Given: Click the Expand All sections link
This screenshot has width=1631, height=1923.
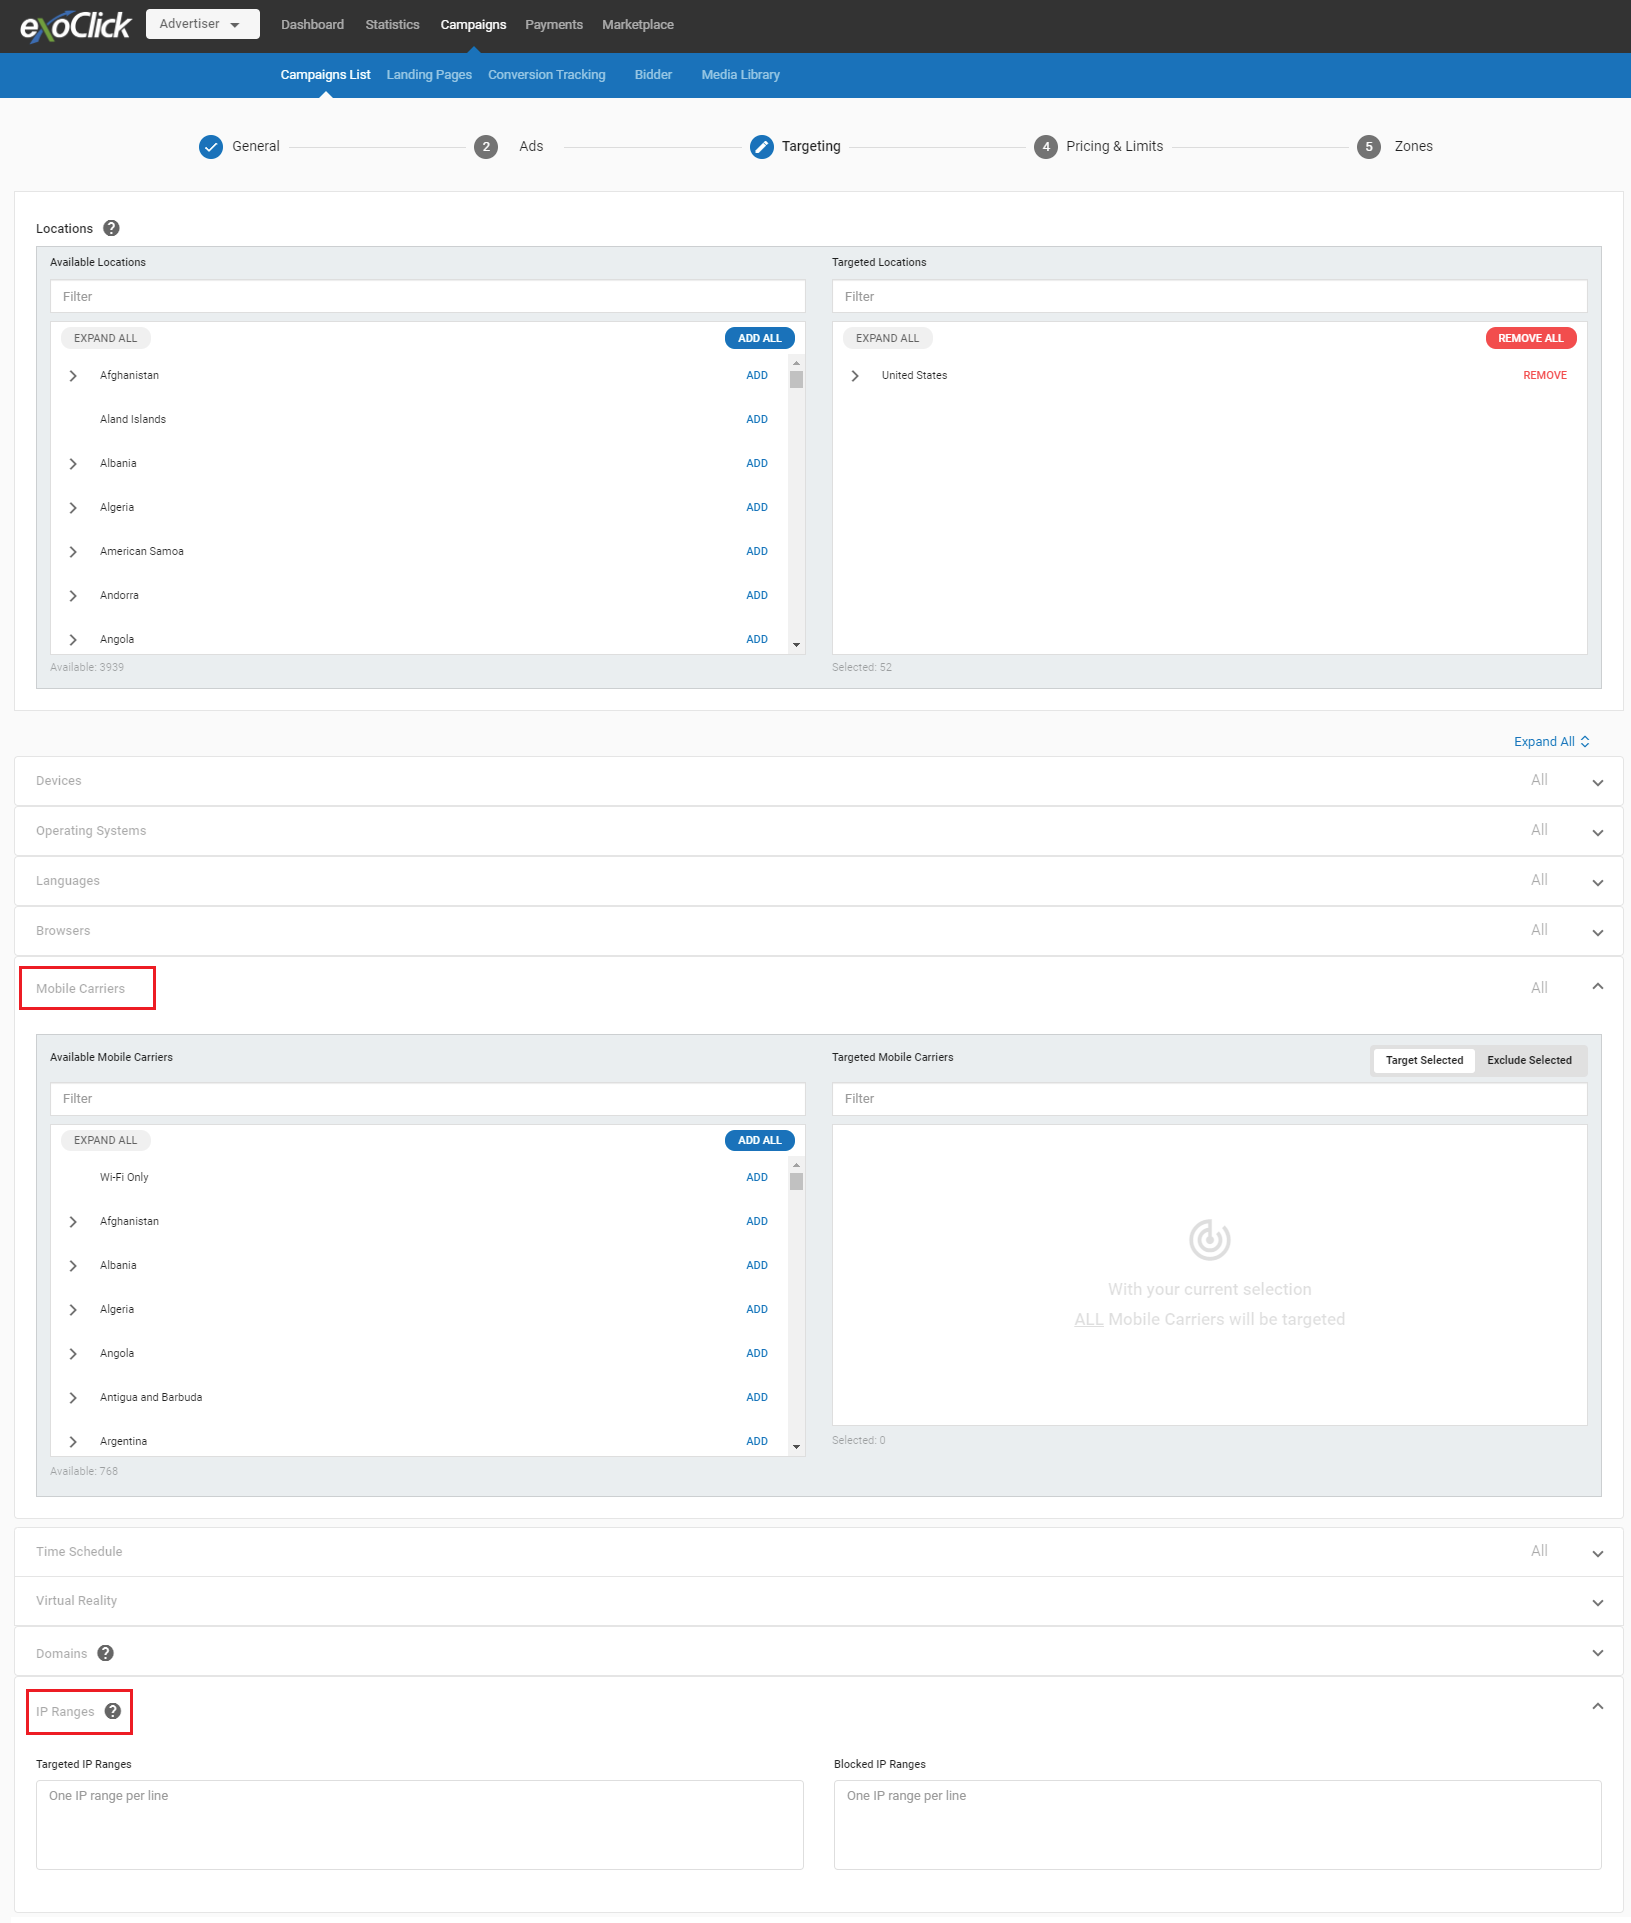Looking at the screenshot, I should point(1552,741).
